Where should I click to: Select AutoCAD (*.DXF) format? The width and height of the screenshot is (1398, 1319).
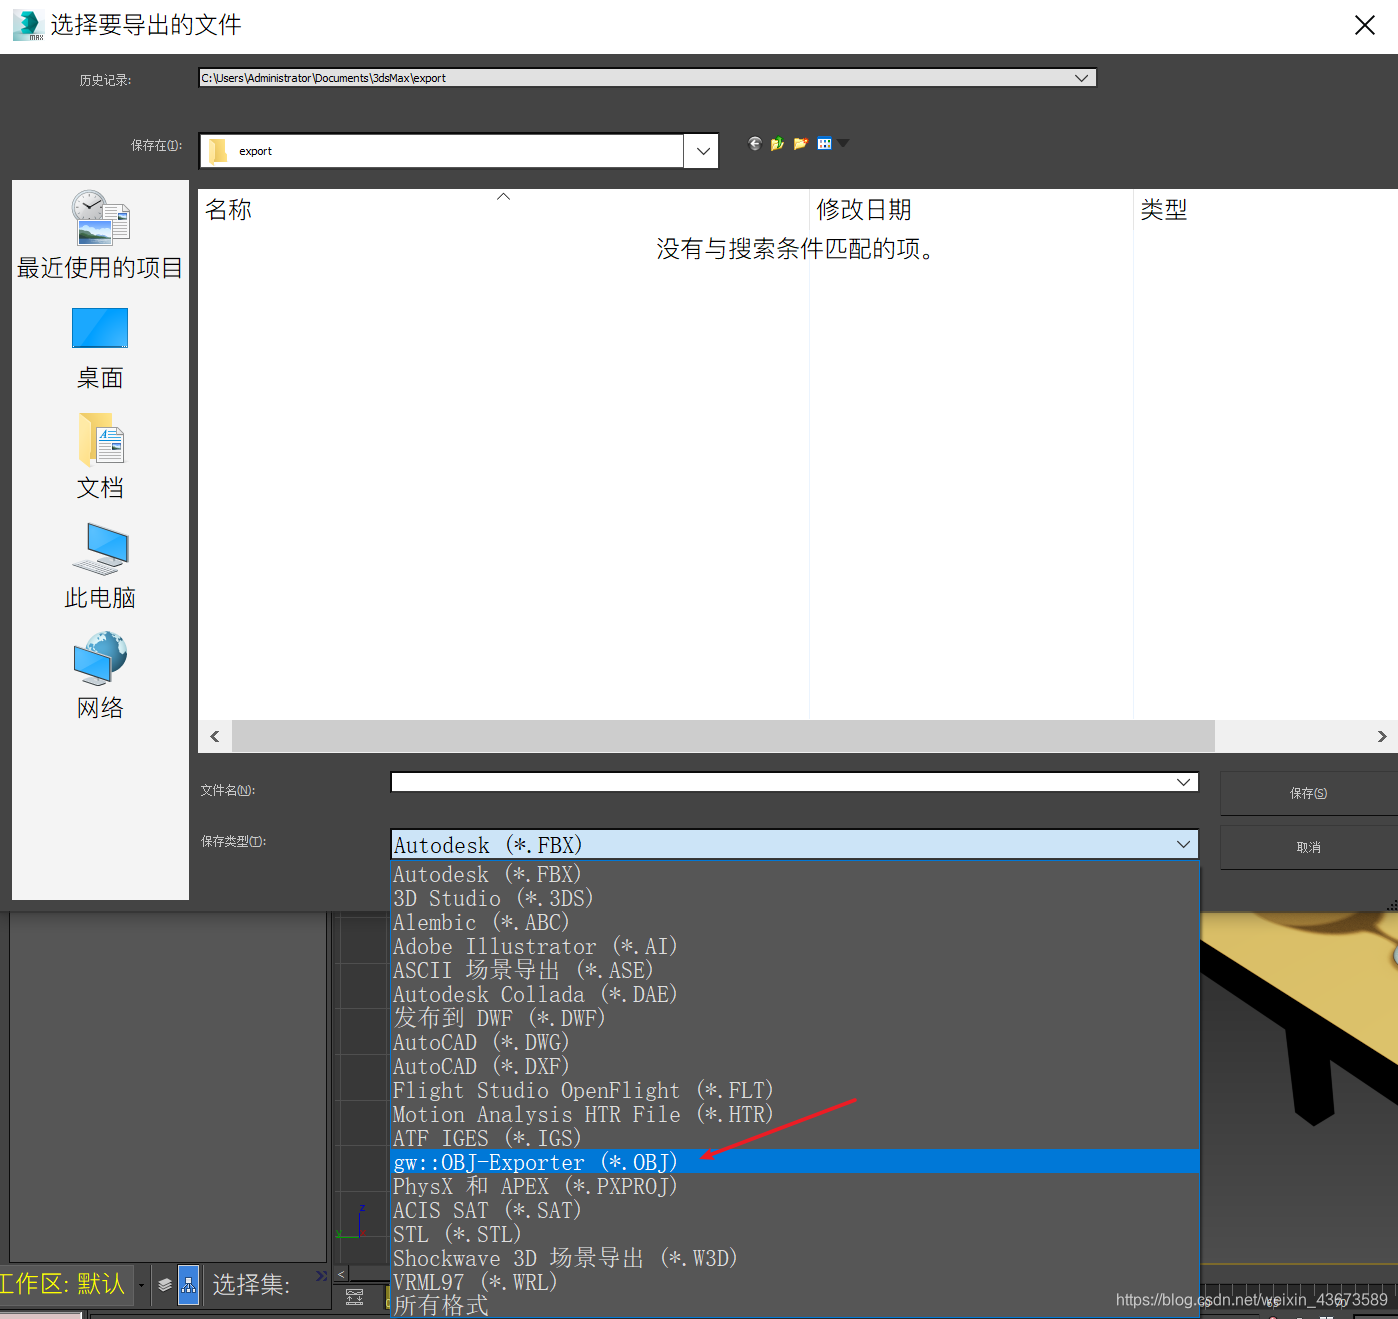coord(795,1066)
